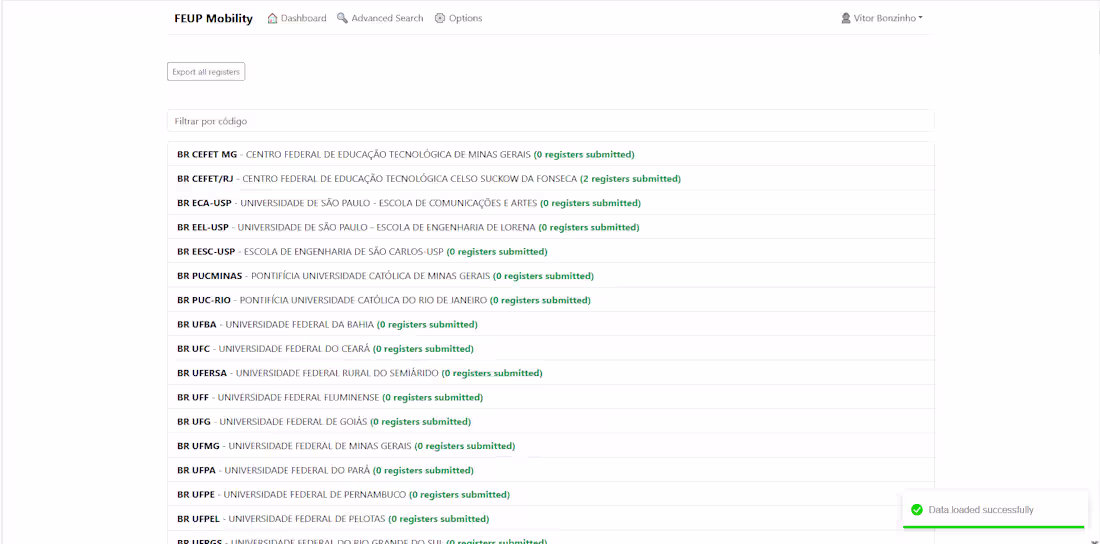Open the Dashboard nav item
Screen dimensions: 1100x544
pyautogui.click(x=297, y=18)
